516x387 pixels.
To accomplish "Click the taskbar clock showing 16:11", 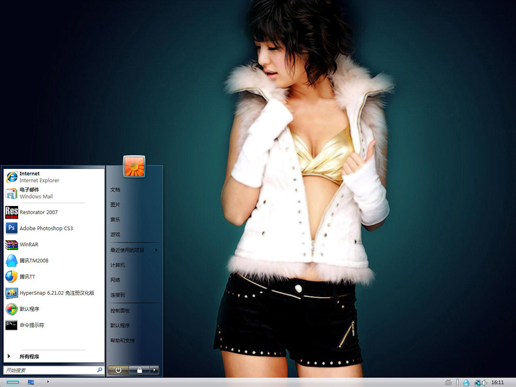I will pyautogui.click(x=497, y=382).
